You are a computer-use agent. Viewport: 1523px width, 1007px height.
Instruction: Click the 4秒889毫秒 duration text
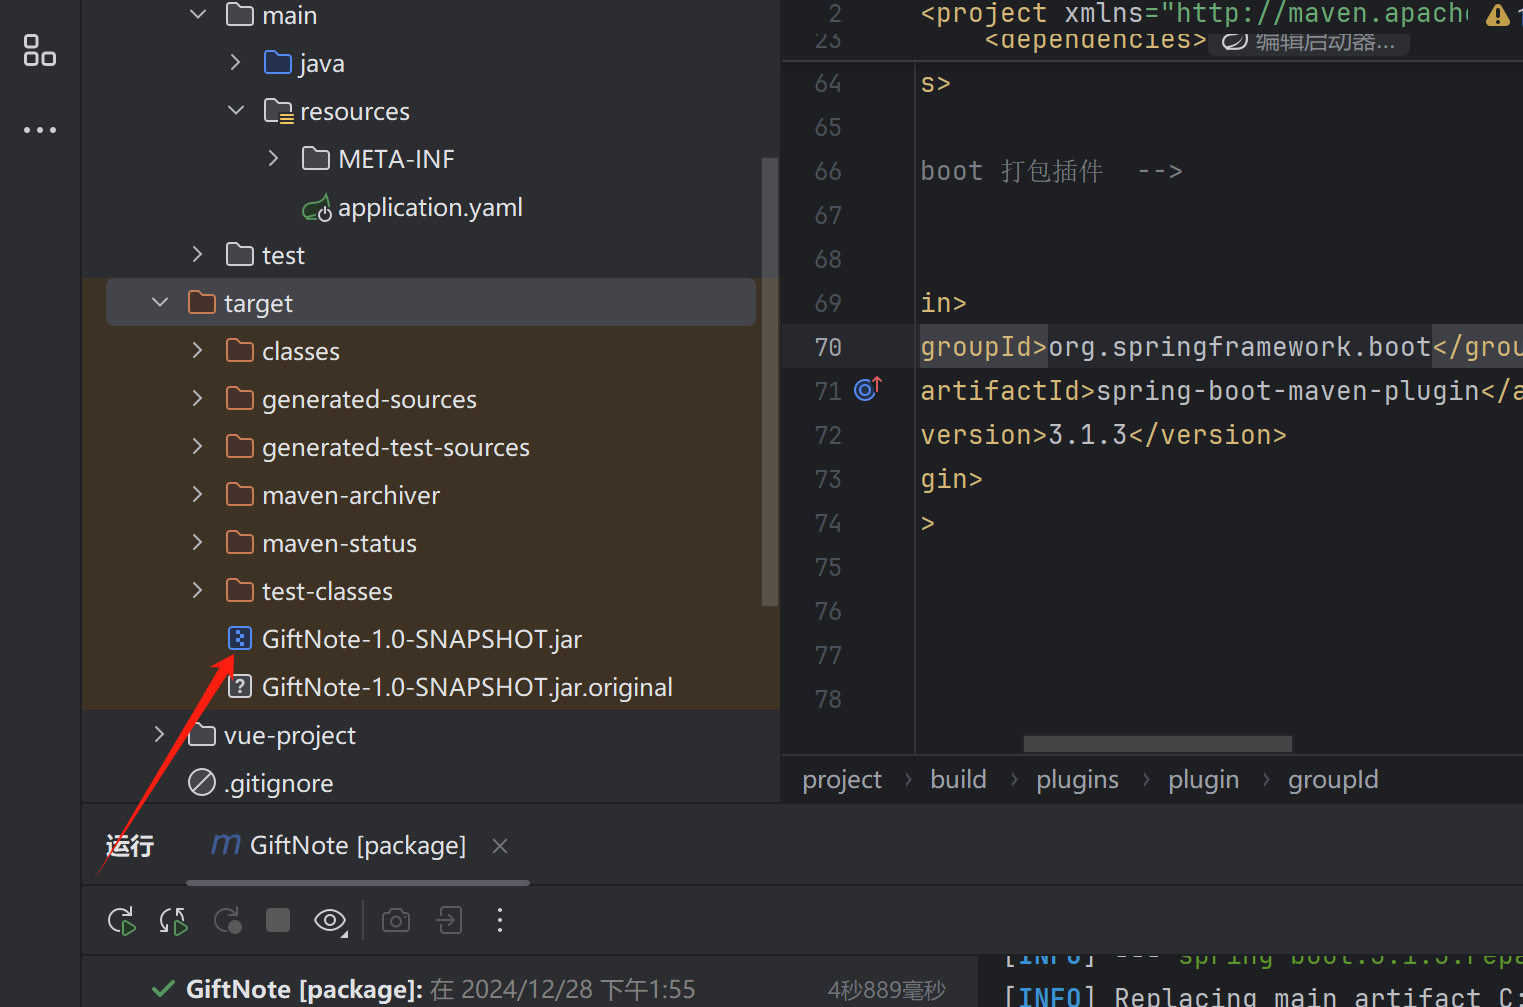(886, 990)
